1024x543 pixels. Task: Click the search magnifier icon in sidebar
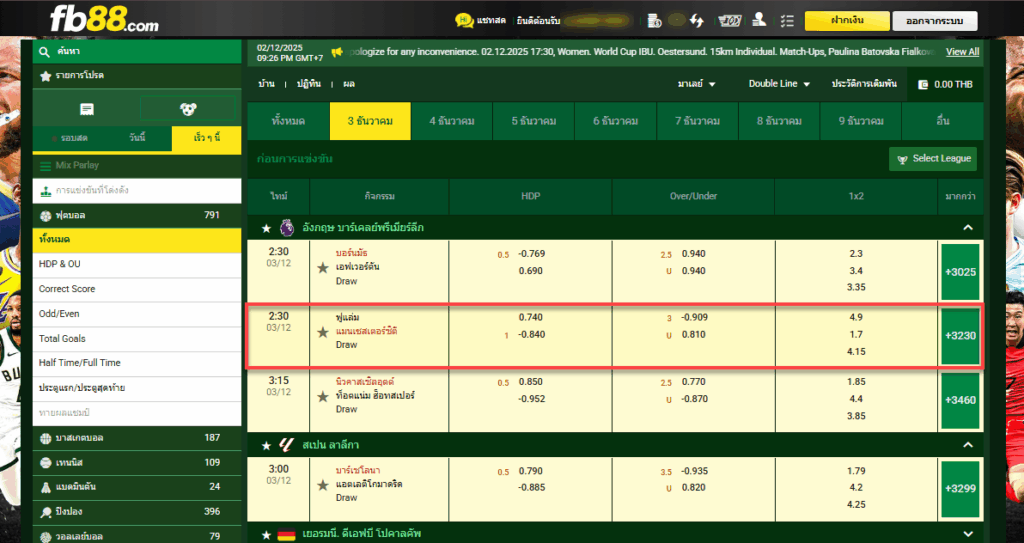tap(44, 52)
